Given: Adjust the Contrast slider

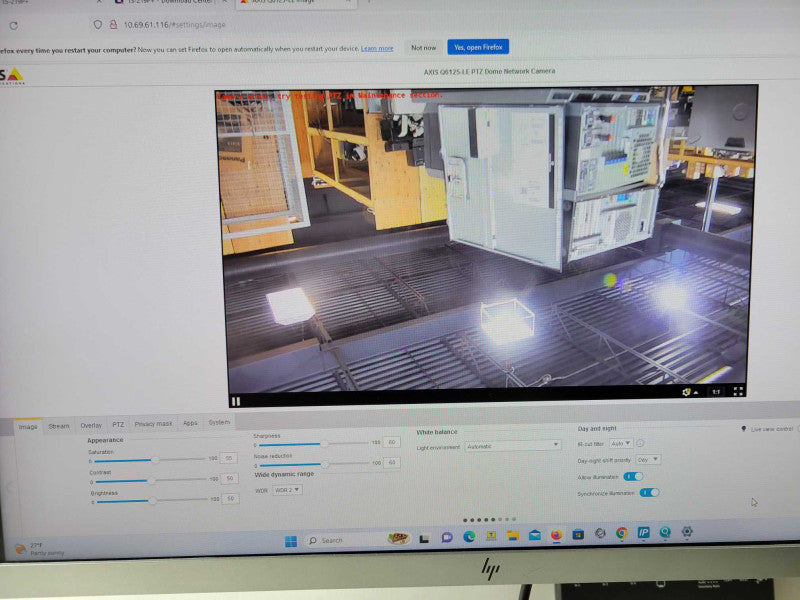Looking at the screenshot, I should click(151, 480).
